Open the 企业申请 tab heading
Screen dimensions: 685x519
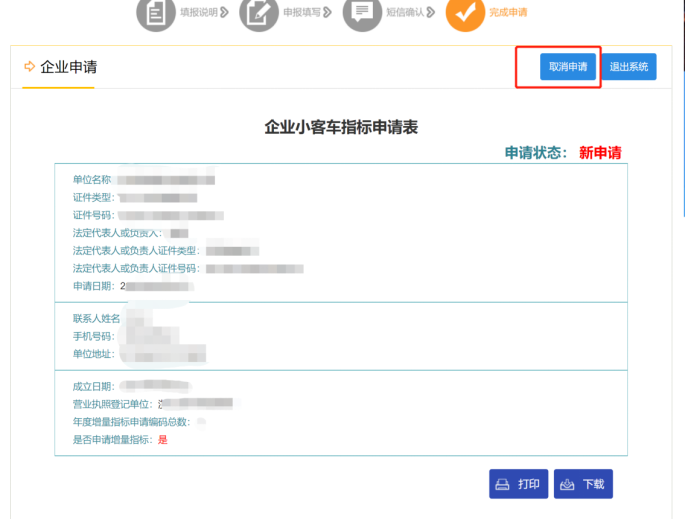(x=68, y=67)
